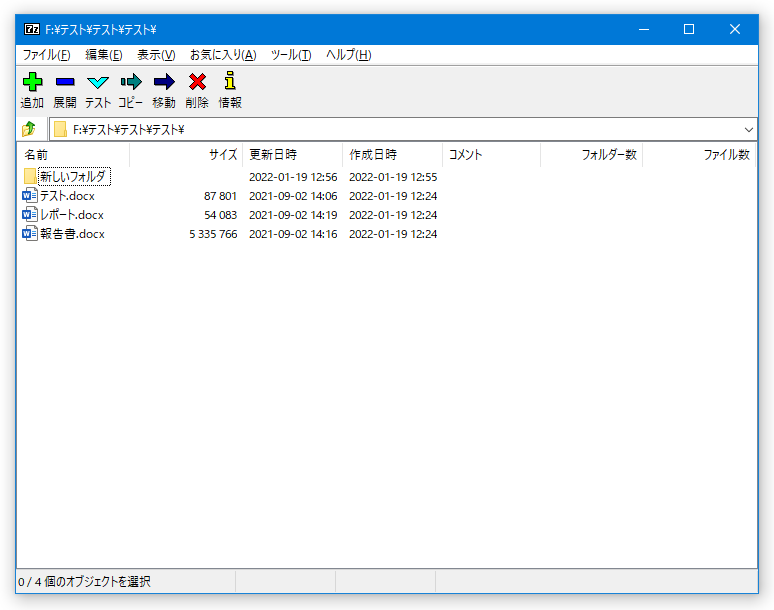Select the 新しいフォルダ folder name

[74, 177]
